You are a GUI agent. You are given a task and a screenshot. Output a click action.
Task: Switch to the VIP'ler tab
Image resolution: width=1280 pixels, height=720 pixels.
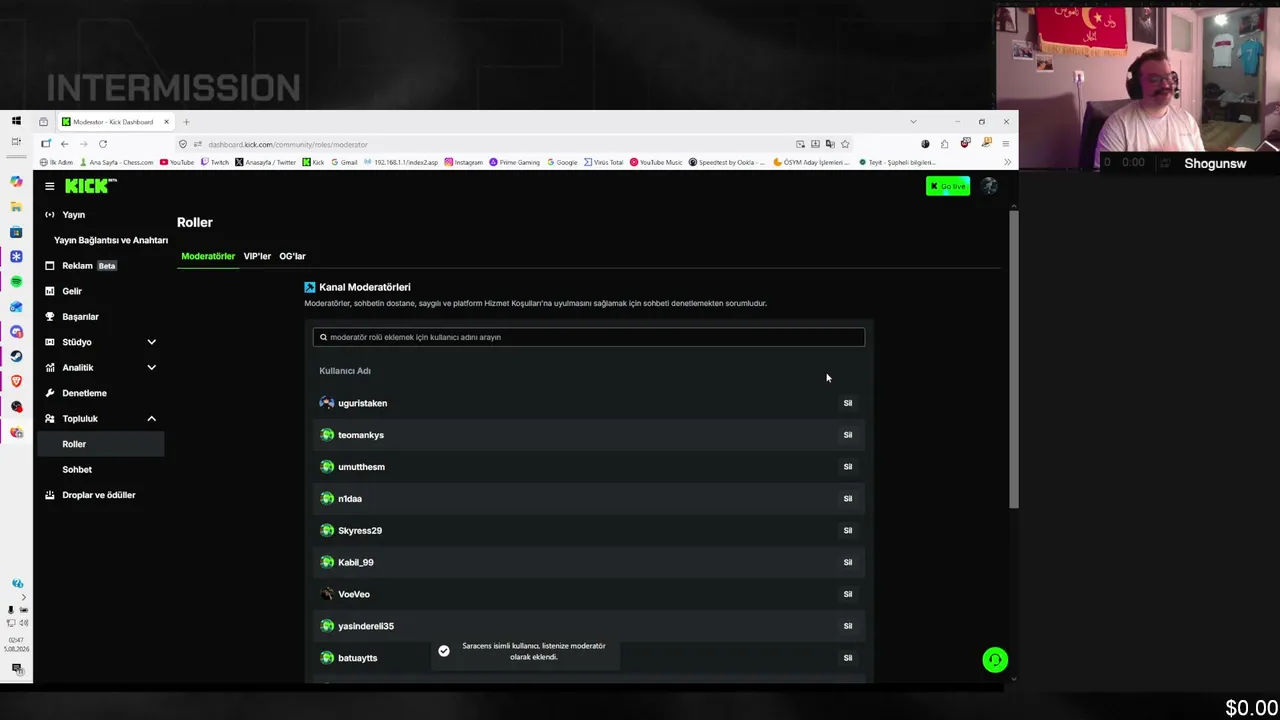pyautogui.click(x=257, y=256)
